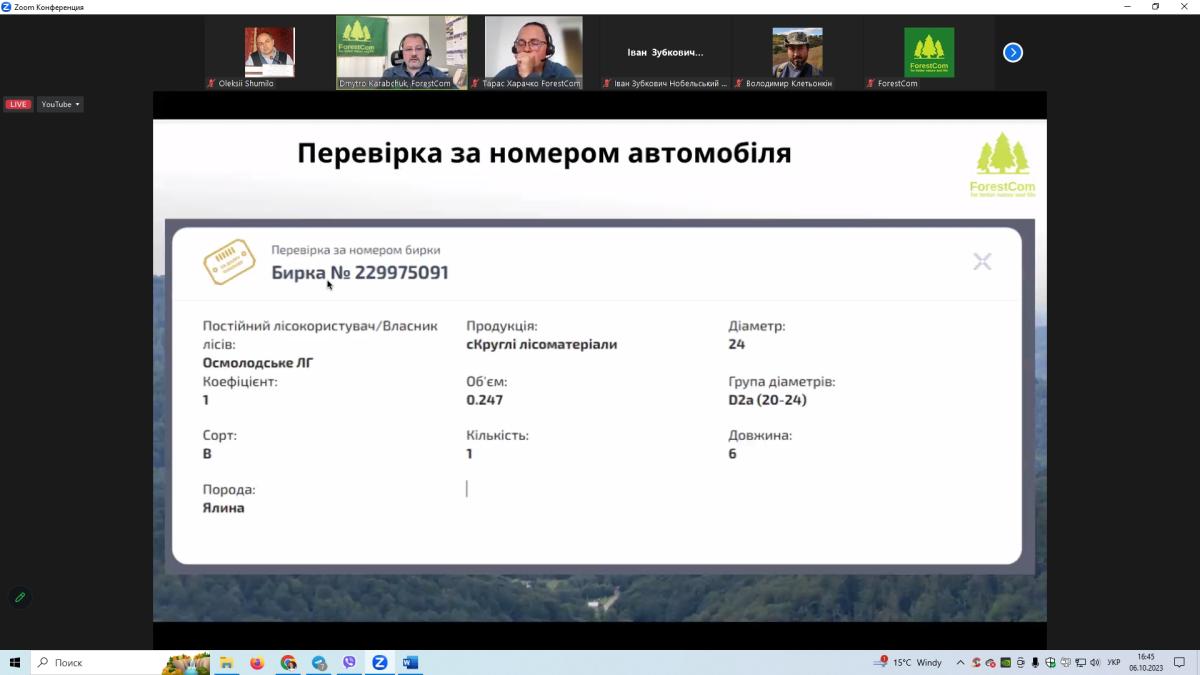Viewport: 1200px width, 675px height.
Task: Launch Firefox from the taskbar
Action: (x=257, y=662)
